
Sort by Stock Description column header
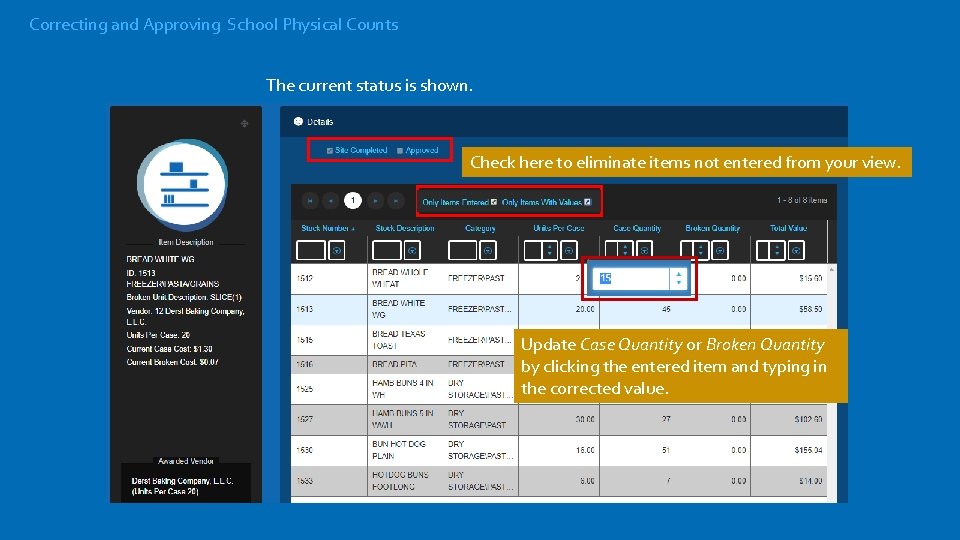click(x=405, y=228)
